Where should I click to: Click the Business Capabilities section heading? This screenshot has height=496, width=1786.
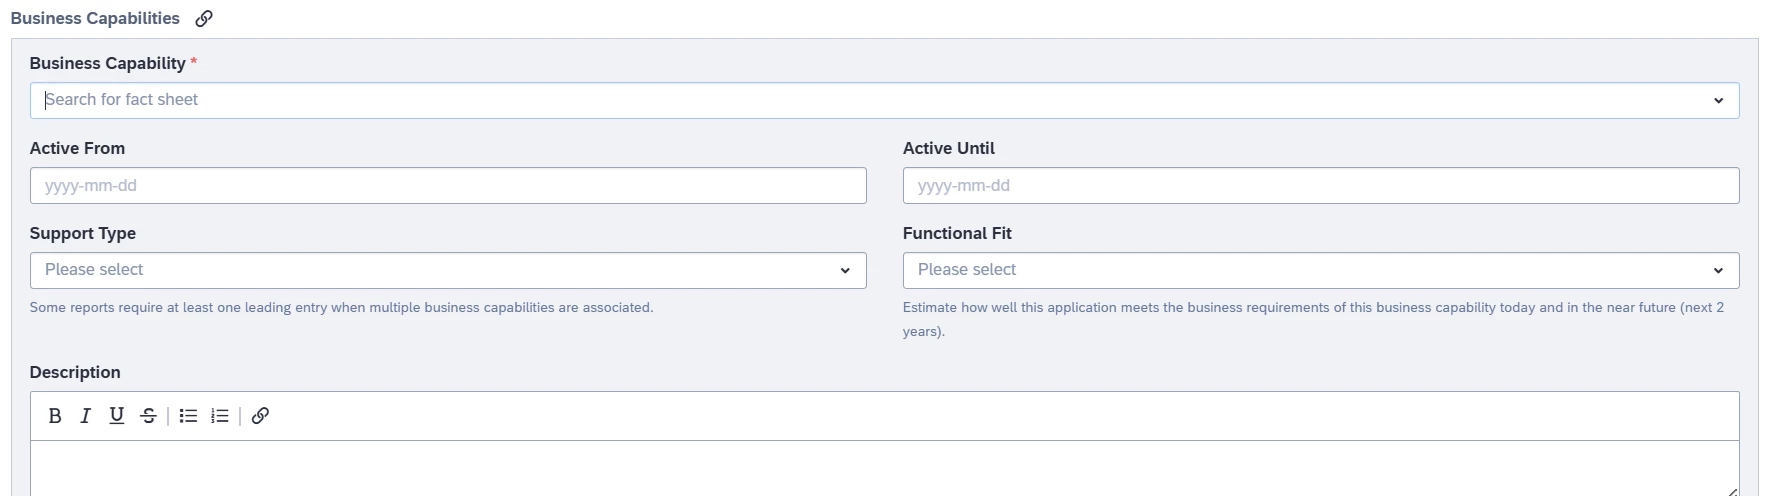(95, 19)
